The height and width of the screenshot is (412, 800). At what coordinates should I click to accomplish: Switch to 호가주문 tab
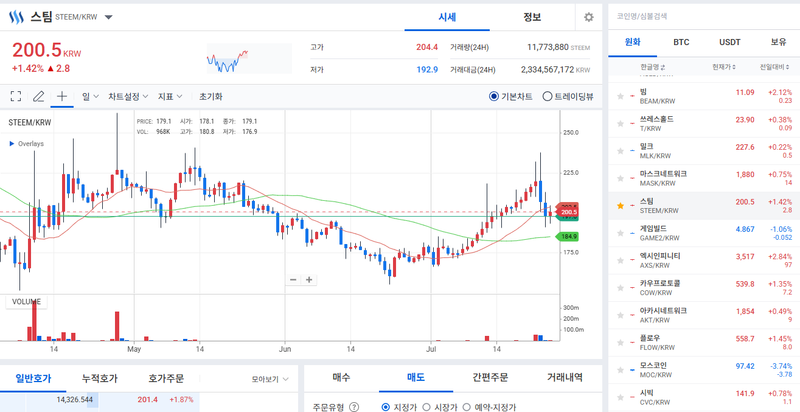166,378
